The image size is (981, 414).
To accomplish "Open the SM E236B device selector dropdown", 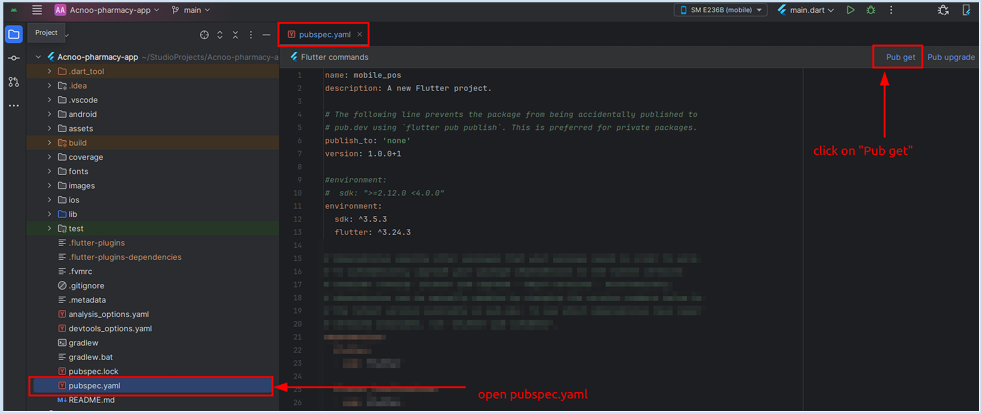I will [x=722, y=10].
